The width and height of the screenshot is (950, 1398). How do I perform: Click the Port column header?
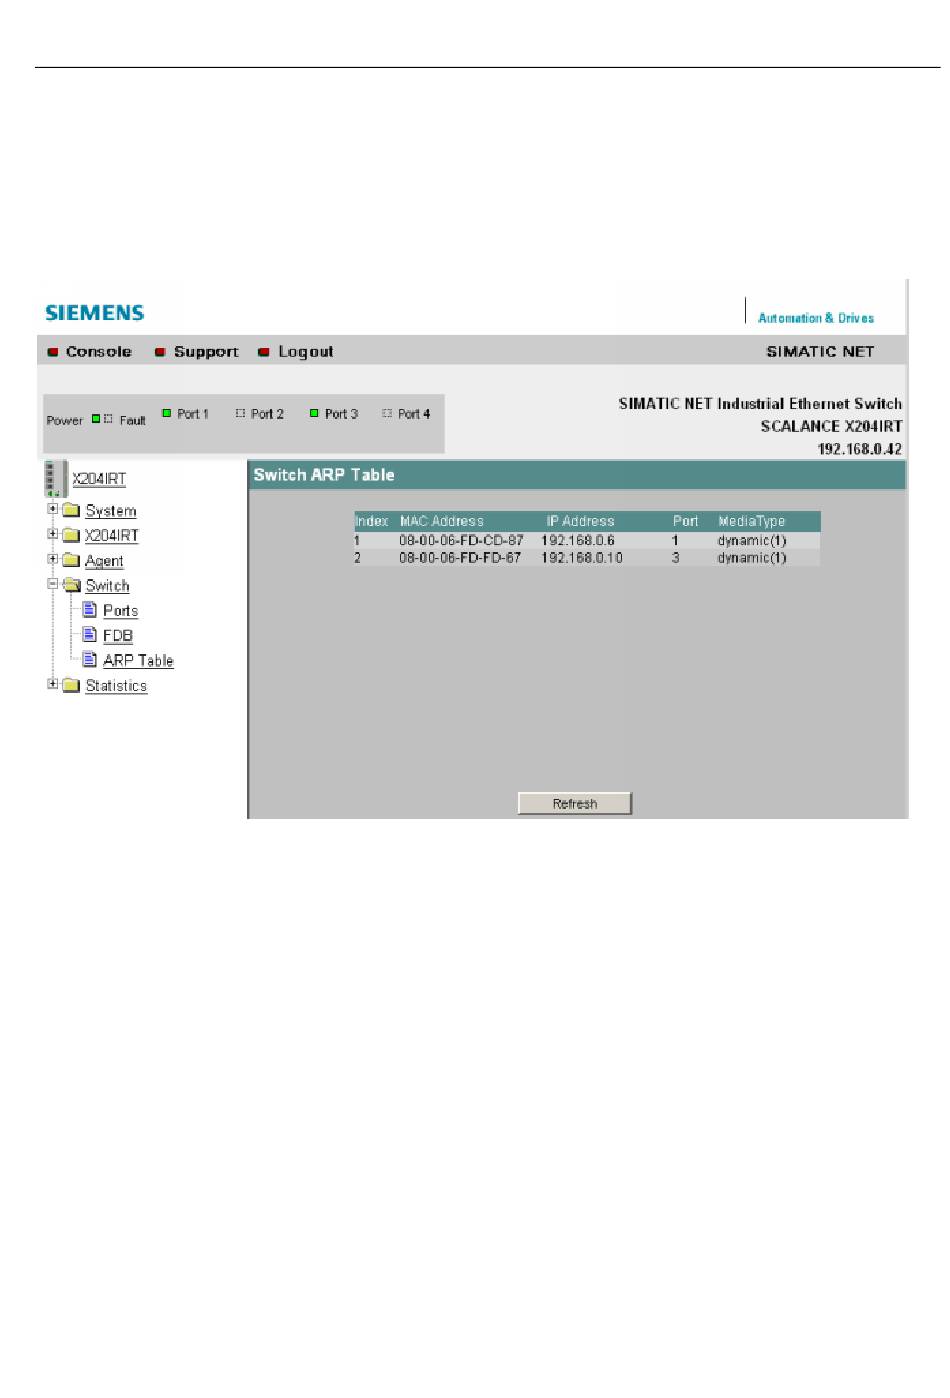click(x=685, y=521)
